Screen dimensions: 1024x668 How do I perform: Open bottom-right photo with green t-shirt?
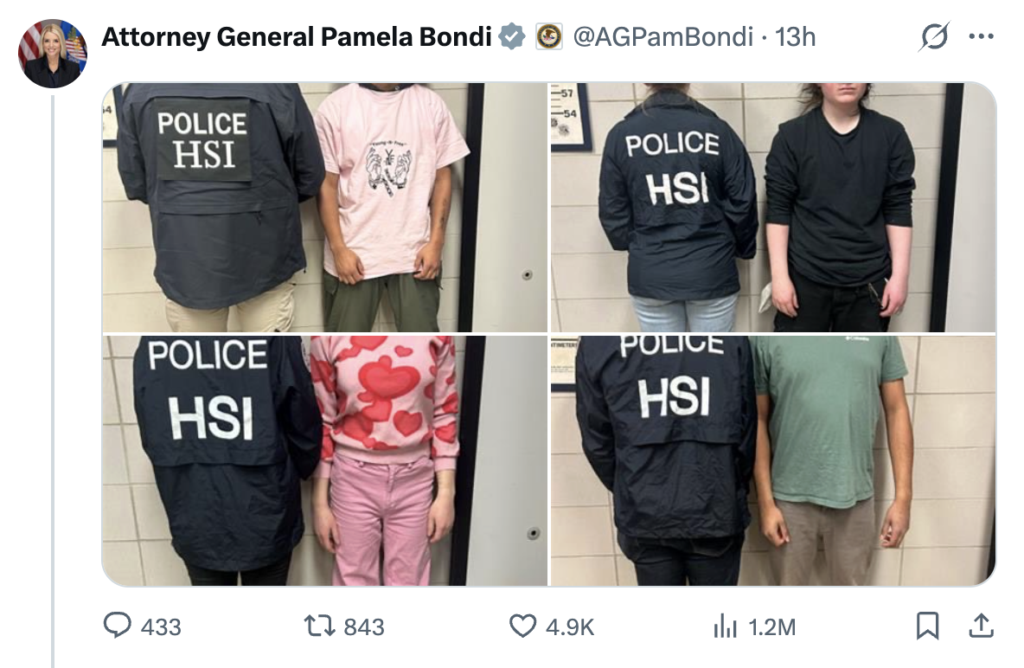click(x=773, y=460)
